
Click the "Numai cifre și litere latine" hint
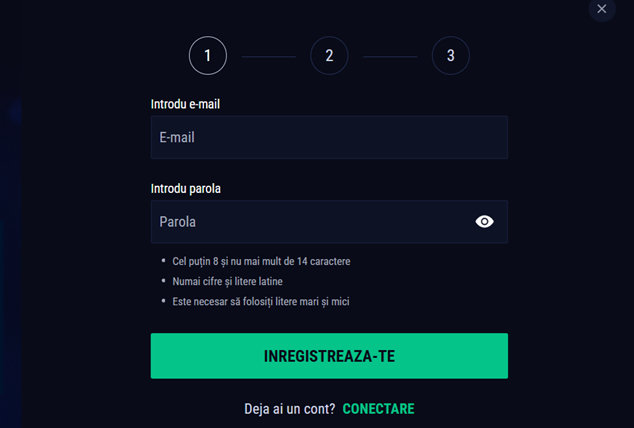point(227,281)
